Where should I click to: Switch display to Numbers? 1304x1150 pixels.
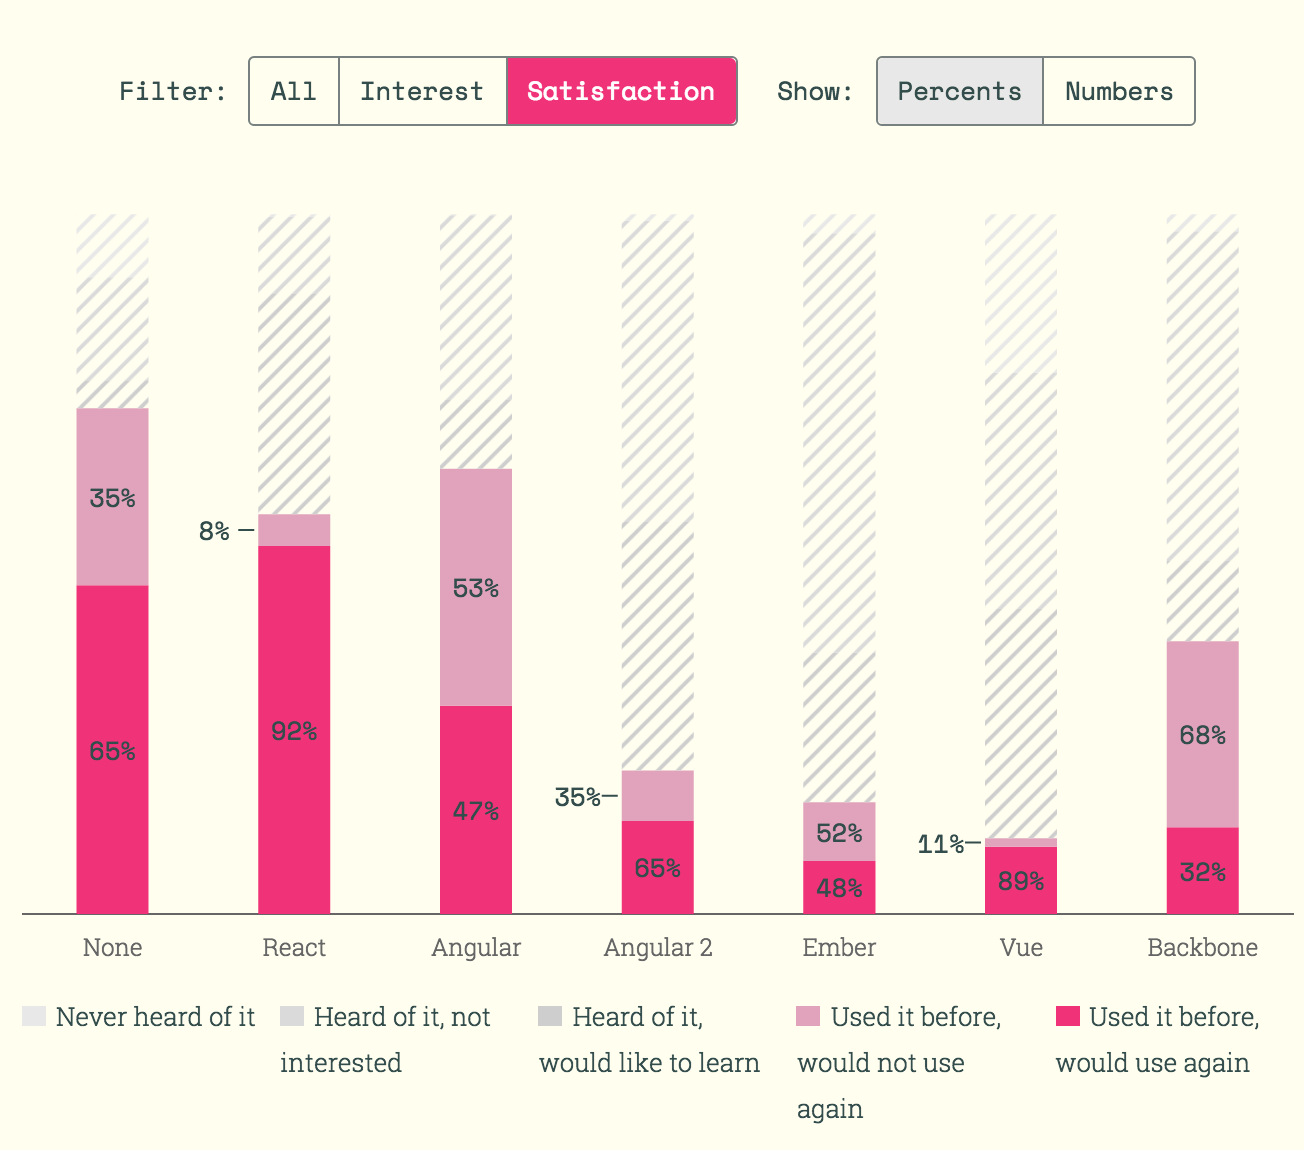tap(1119, 91)
